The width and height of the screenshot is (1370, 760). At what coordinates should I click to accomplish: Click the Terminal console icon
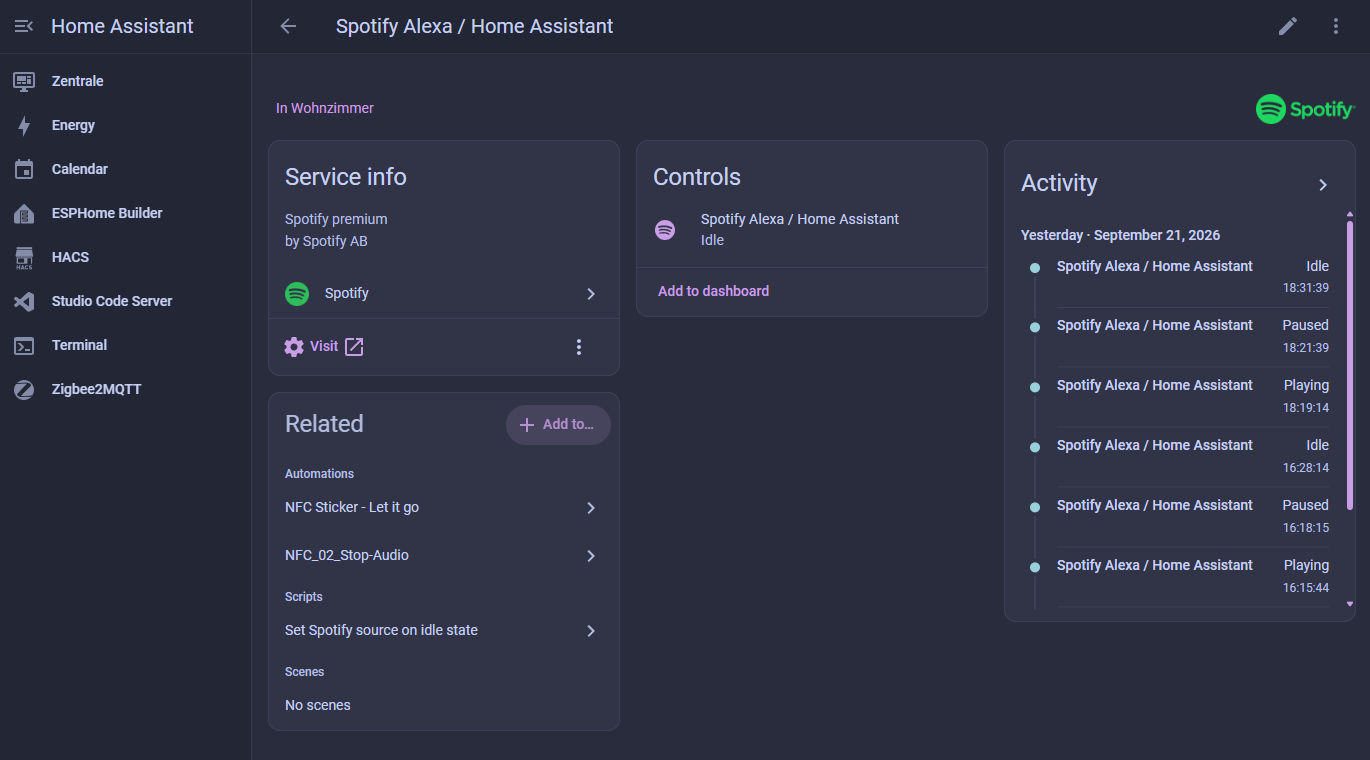(24, 345)
